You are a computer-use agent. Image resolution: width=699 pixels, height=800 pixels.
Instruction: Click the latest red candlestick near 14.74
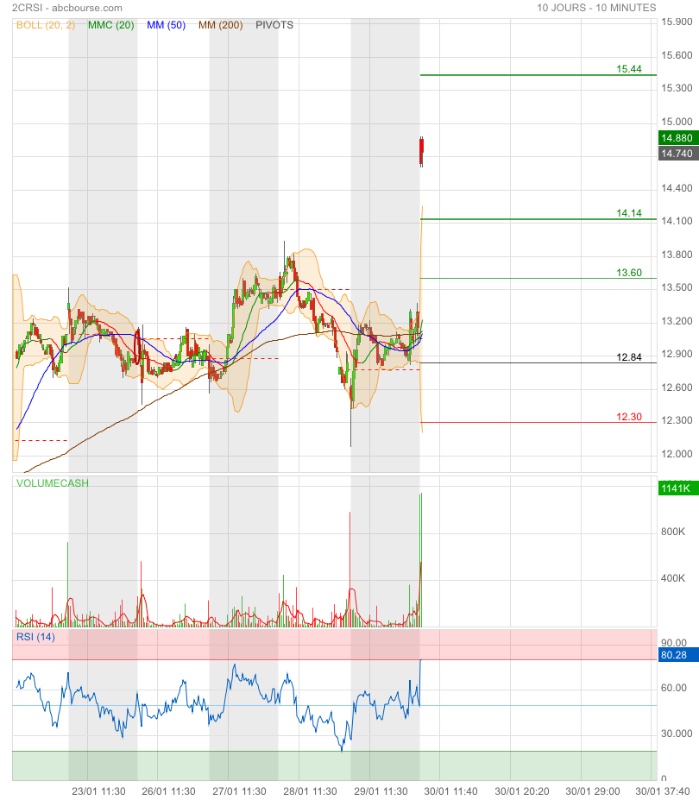[422, 151]
